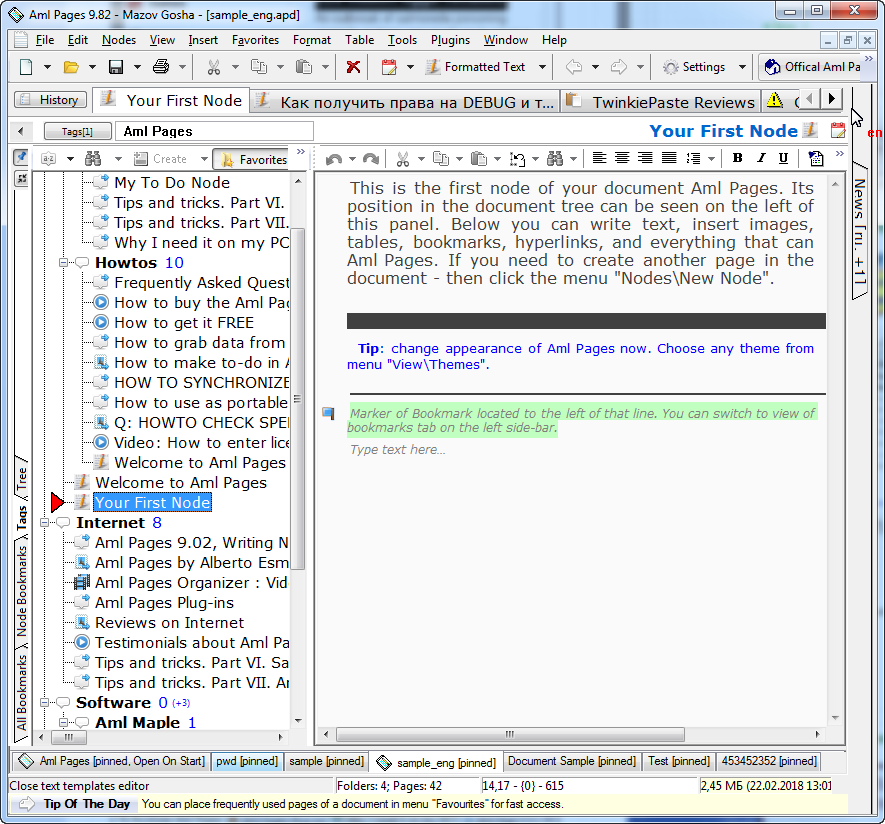Switch to TwinkiePaste Reviews tab

click(660, 102)
